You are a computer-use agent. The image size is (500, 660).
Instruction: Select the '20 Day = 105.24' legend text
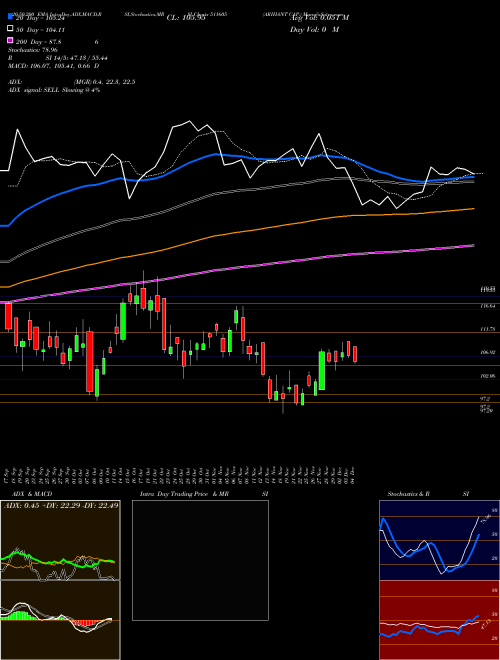[x=40, y=18]
